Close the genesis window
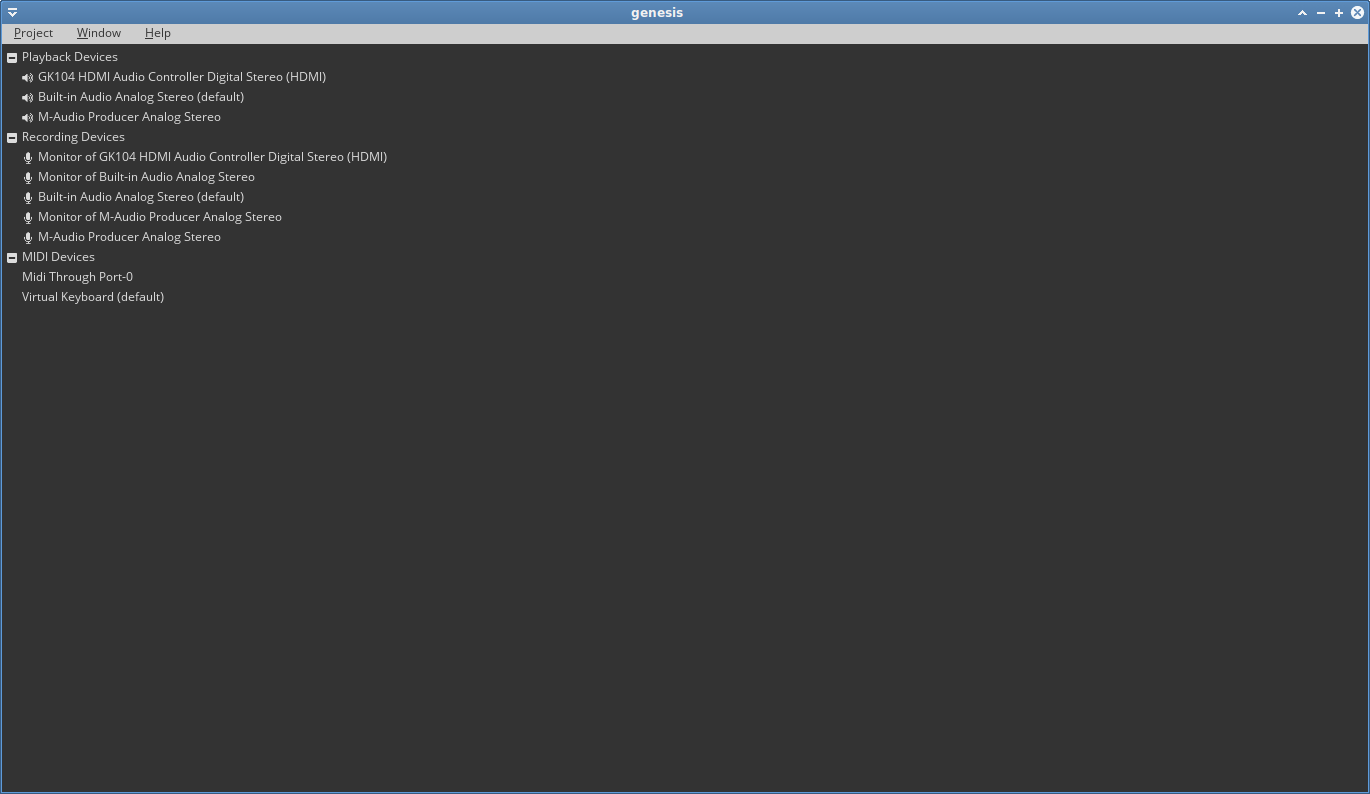This screenshot has height=794, width=1370. (1357, 13)
